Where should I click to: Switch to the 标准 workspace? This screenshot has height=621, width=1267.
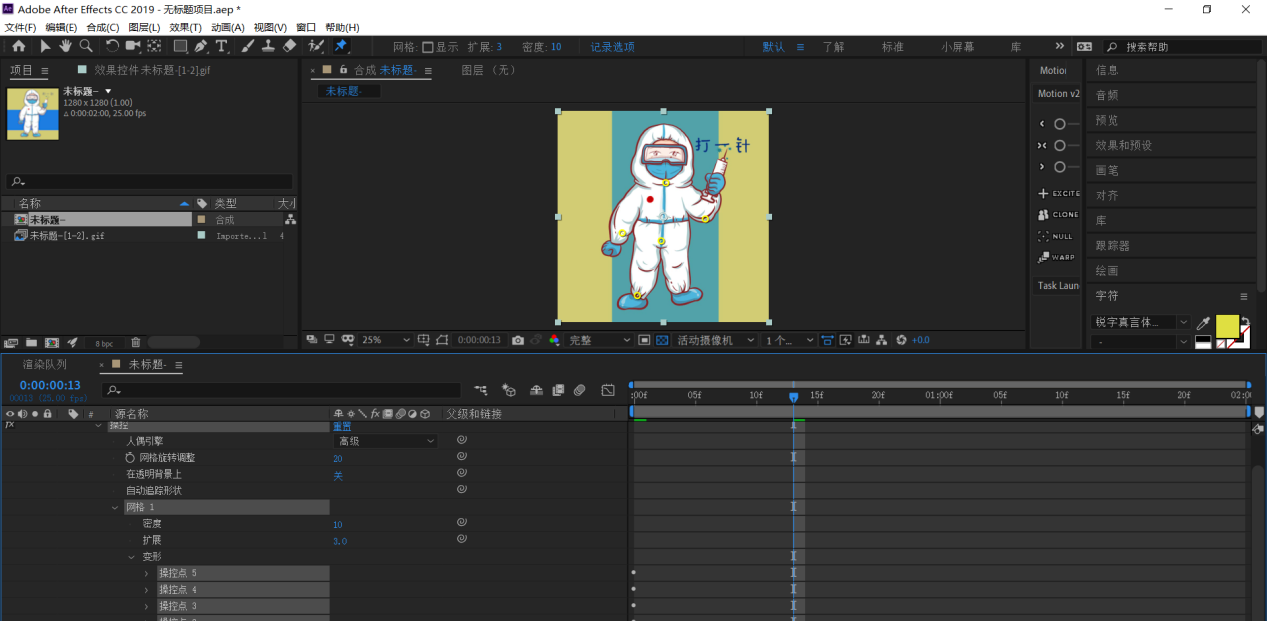pyautogui.click(x=892, y=47)
